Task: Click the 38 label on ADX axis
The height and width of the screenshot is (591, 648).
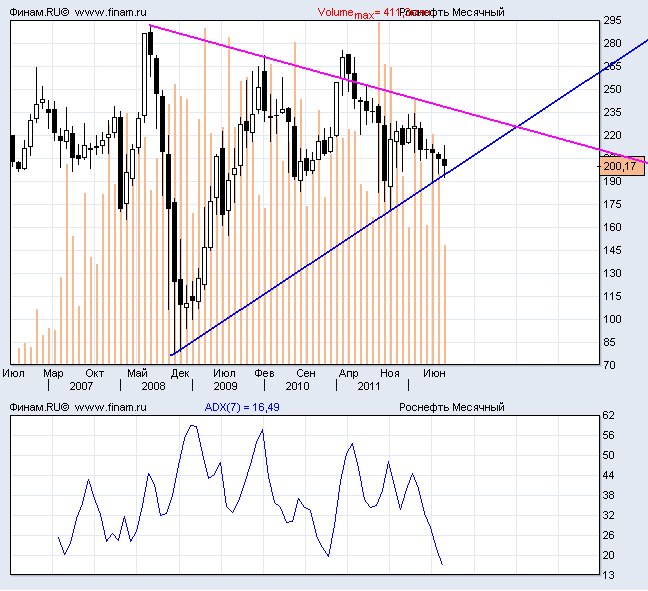Action: pos(609,496)
